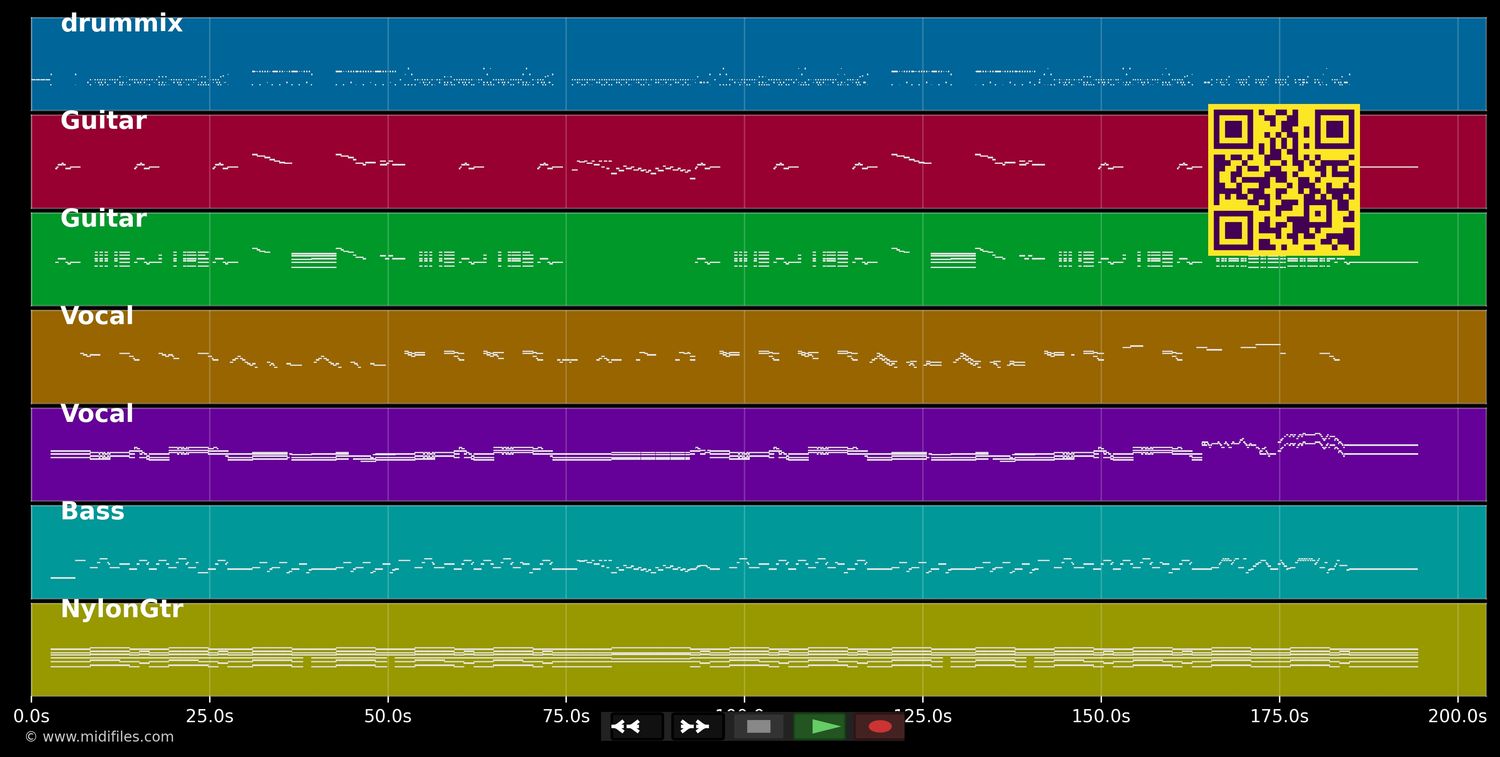Jump playhead to the 100.0s timeline mark
Screen dimensions: 1500x757
[744, 716]
